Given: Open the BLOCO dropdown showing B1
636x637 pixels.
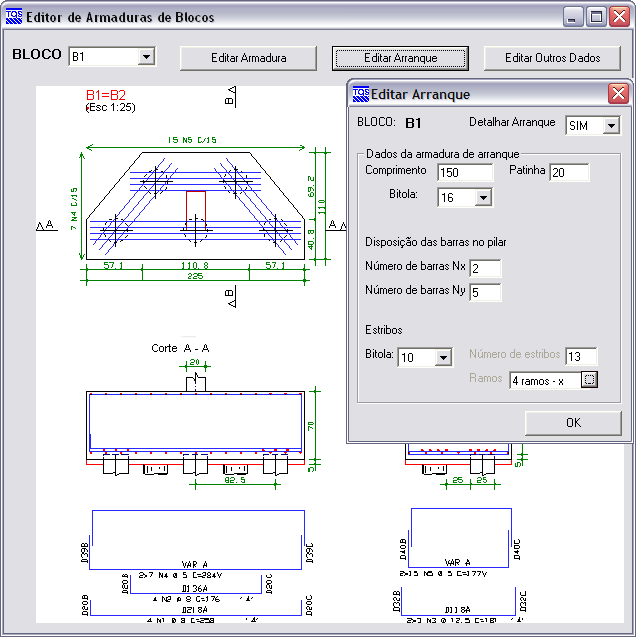Looking at the screenshot, I should pos(146,57).
